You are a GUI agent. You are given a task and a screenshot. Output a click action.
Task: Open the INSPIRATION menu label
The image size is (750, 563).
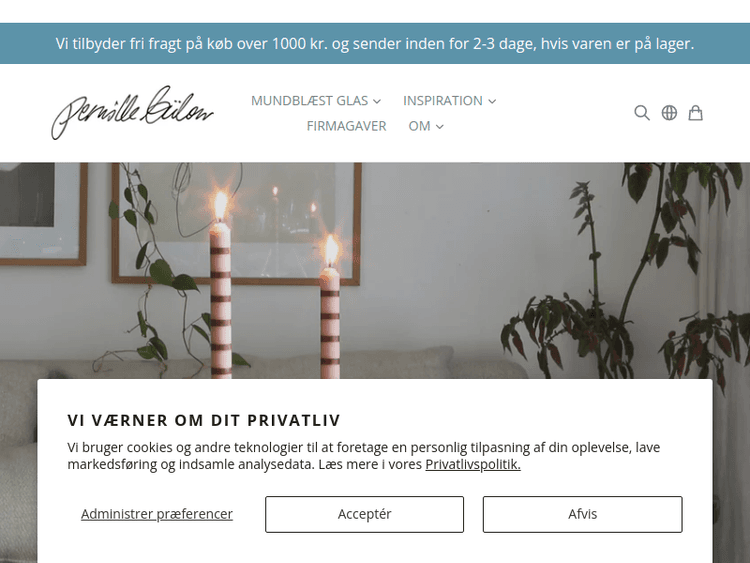point(443,100)
